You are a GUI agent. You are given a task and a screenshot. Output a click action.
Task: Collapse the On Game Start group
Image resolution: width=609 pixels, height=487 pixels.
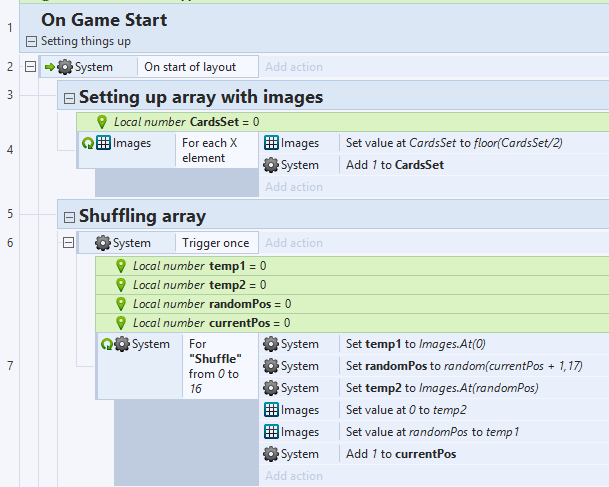(x=31, y=42)
